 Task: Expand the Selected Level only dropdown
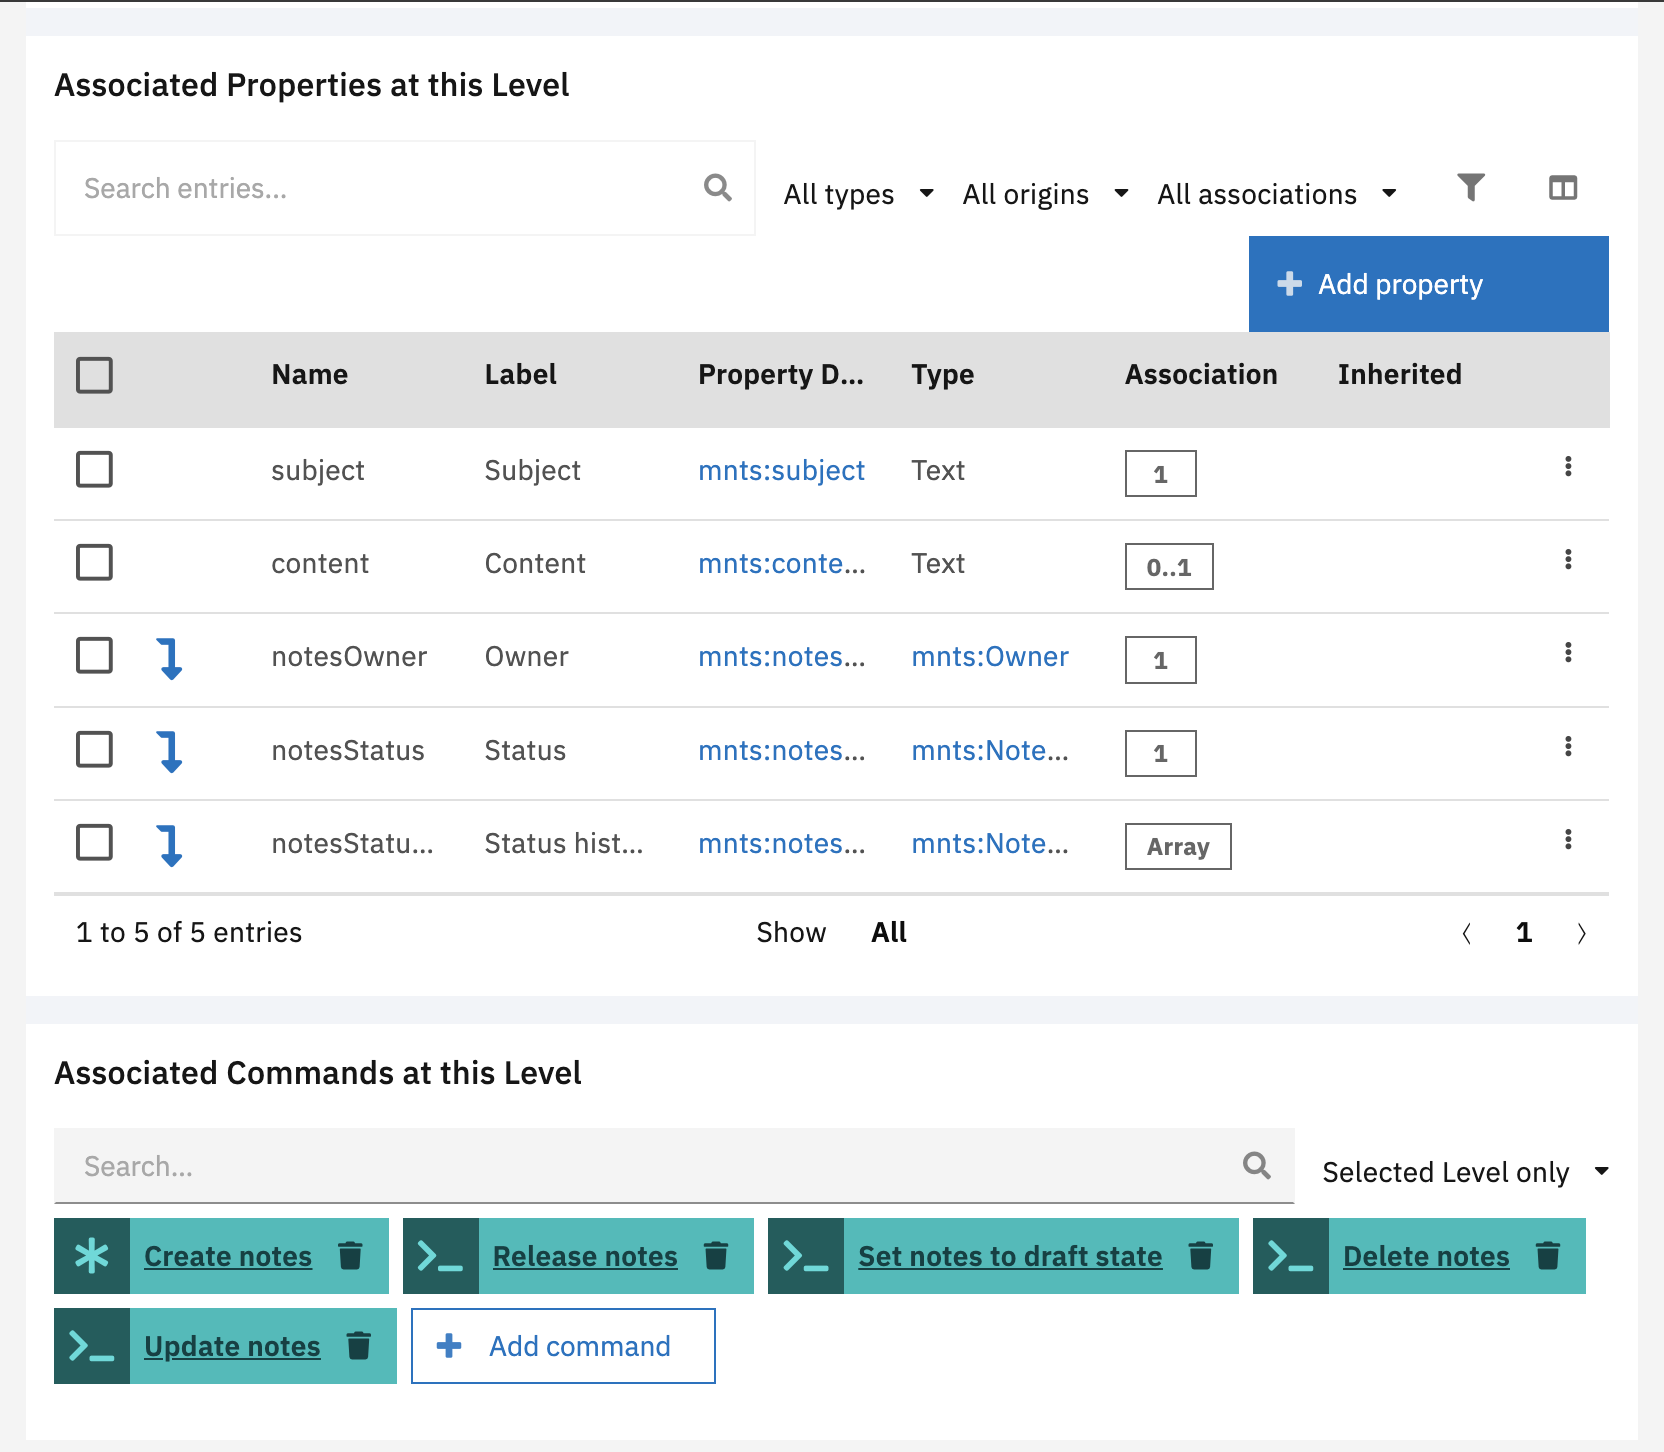click(1464, 1172)
